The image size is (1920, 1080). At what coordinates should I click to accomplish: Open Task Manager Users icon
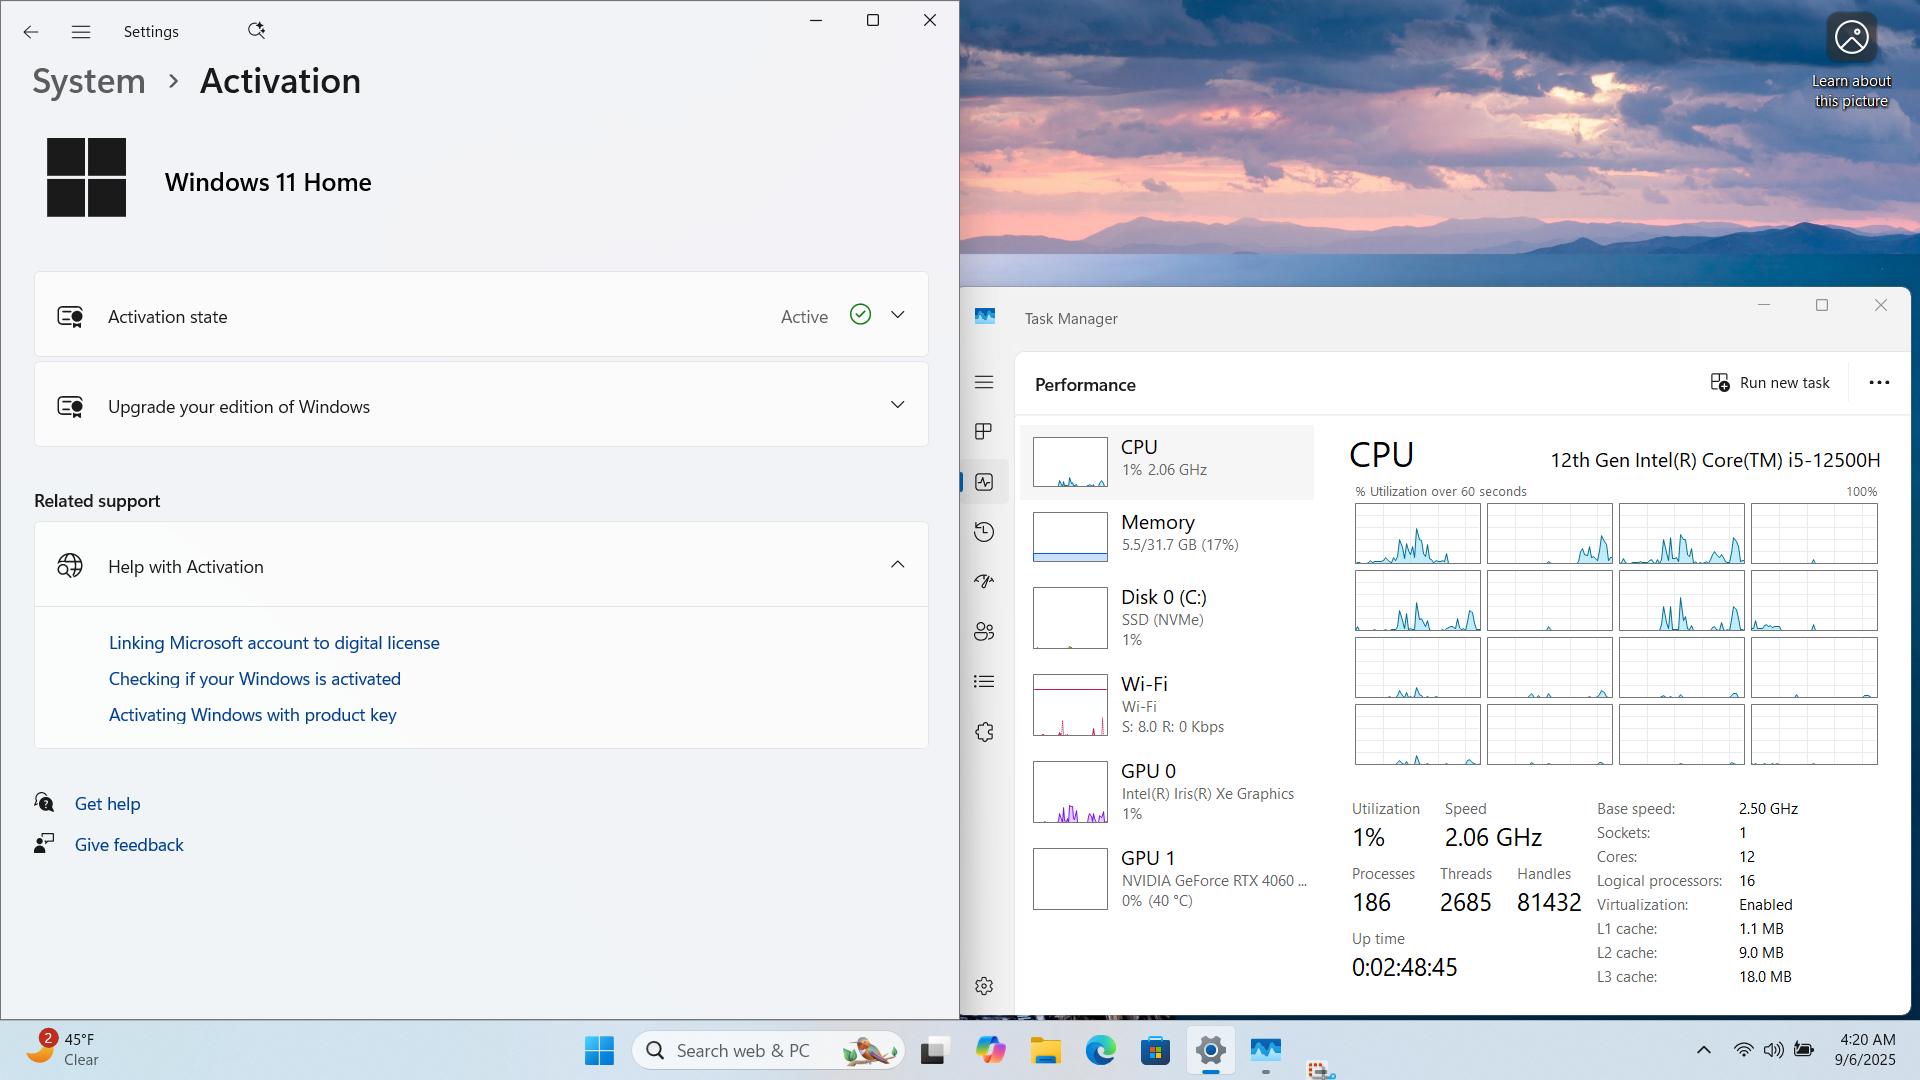click(x=984, y=631)
